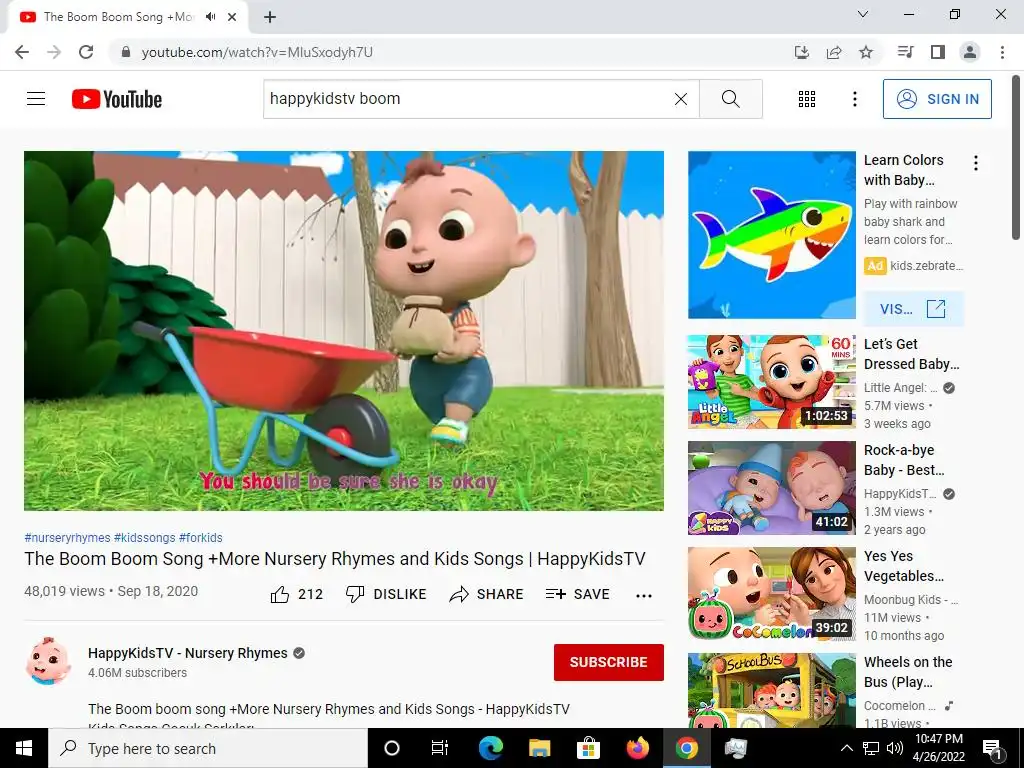Go to YouTube home via logo
This screenshot has height=768, width=1024.
pyautogui.click(x=117, y=99)
